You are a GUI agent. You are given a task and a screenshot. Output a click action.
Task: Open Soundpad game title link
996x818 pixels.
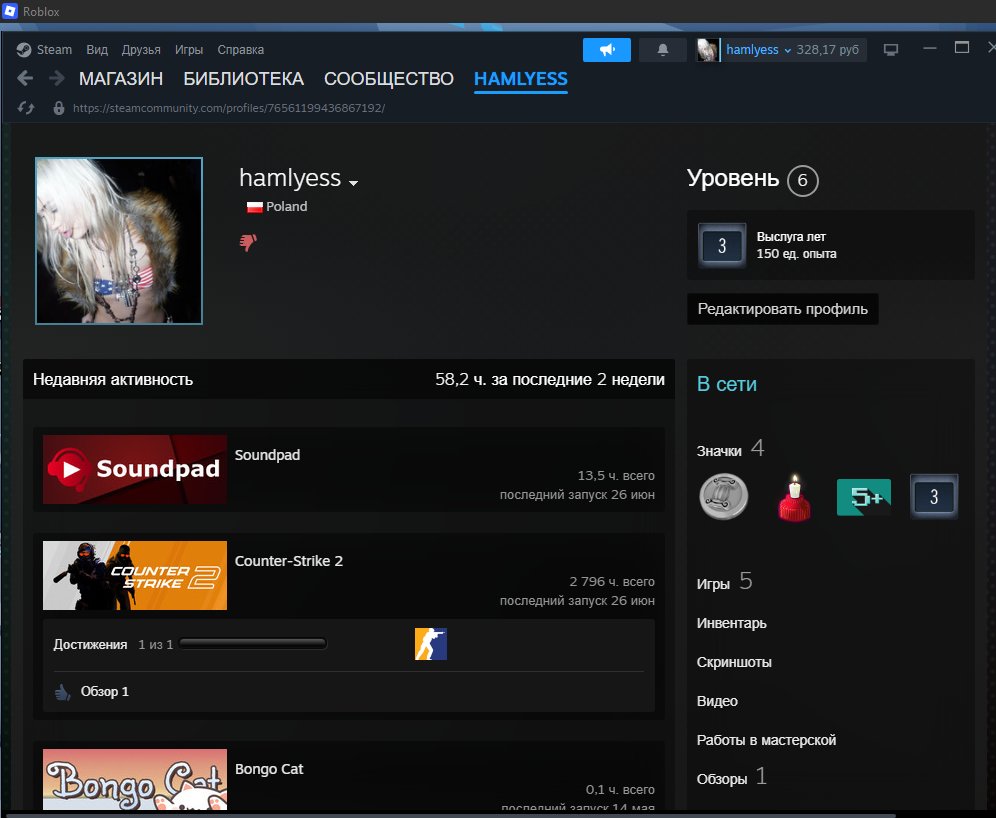[267, 455]
